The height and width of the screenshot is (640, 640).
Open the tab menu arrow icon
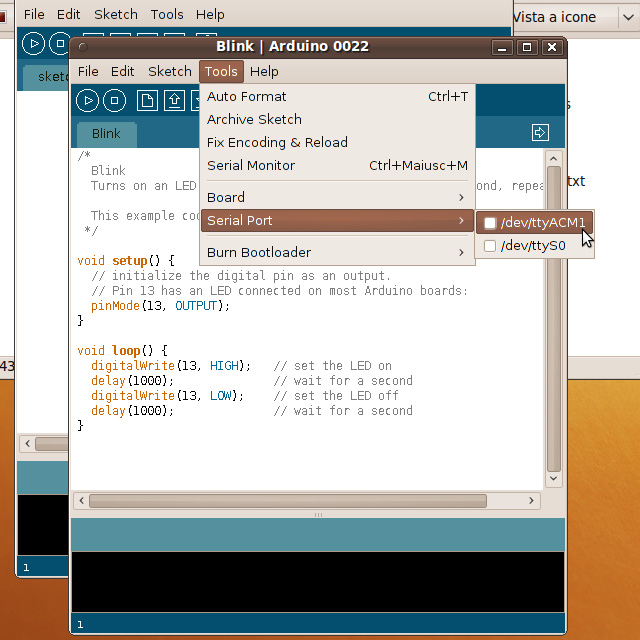[x=540, y=133]
